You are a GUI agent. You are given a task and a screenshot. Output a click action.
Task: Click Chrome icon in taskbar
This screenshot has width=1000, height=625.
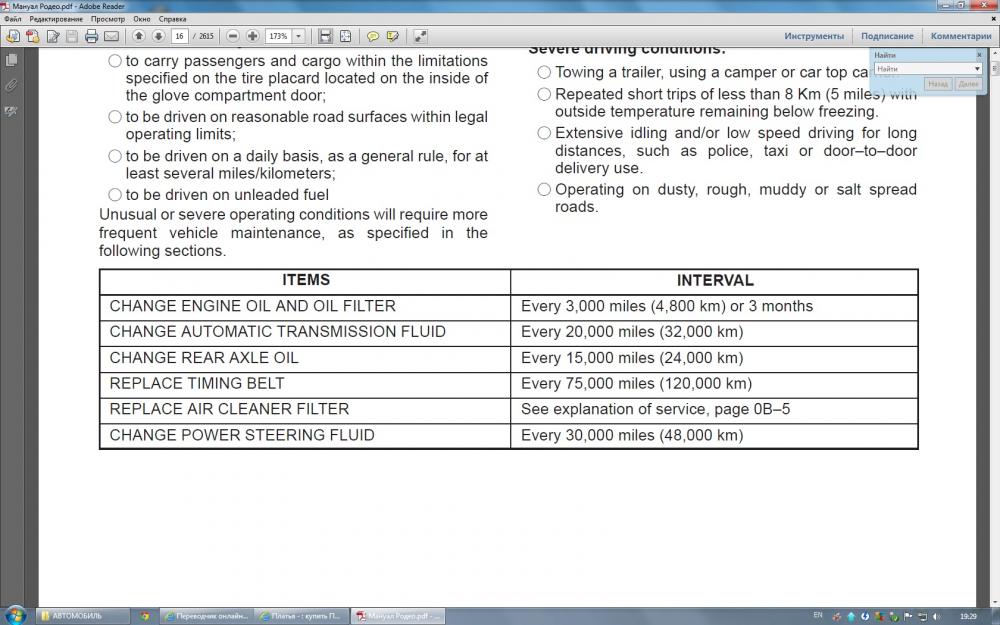145,616
